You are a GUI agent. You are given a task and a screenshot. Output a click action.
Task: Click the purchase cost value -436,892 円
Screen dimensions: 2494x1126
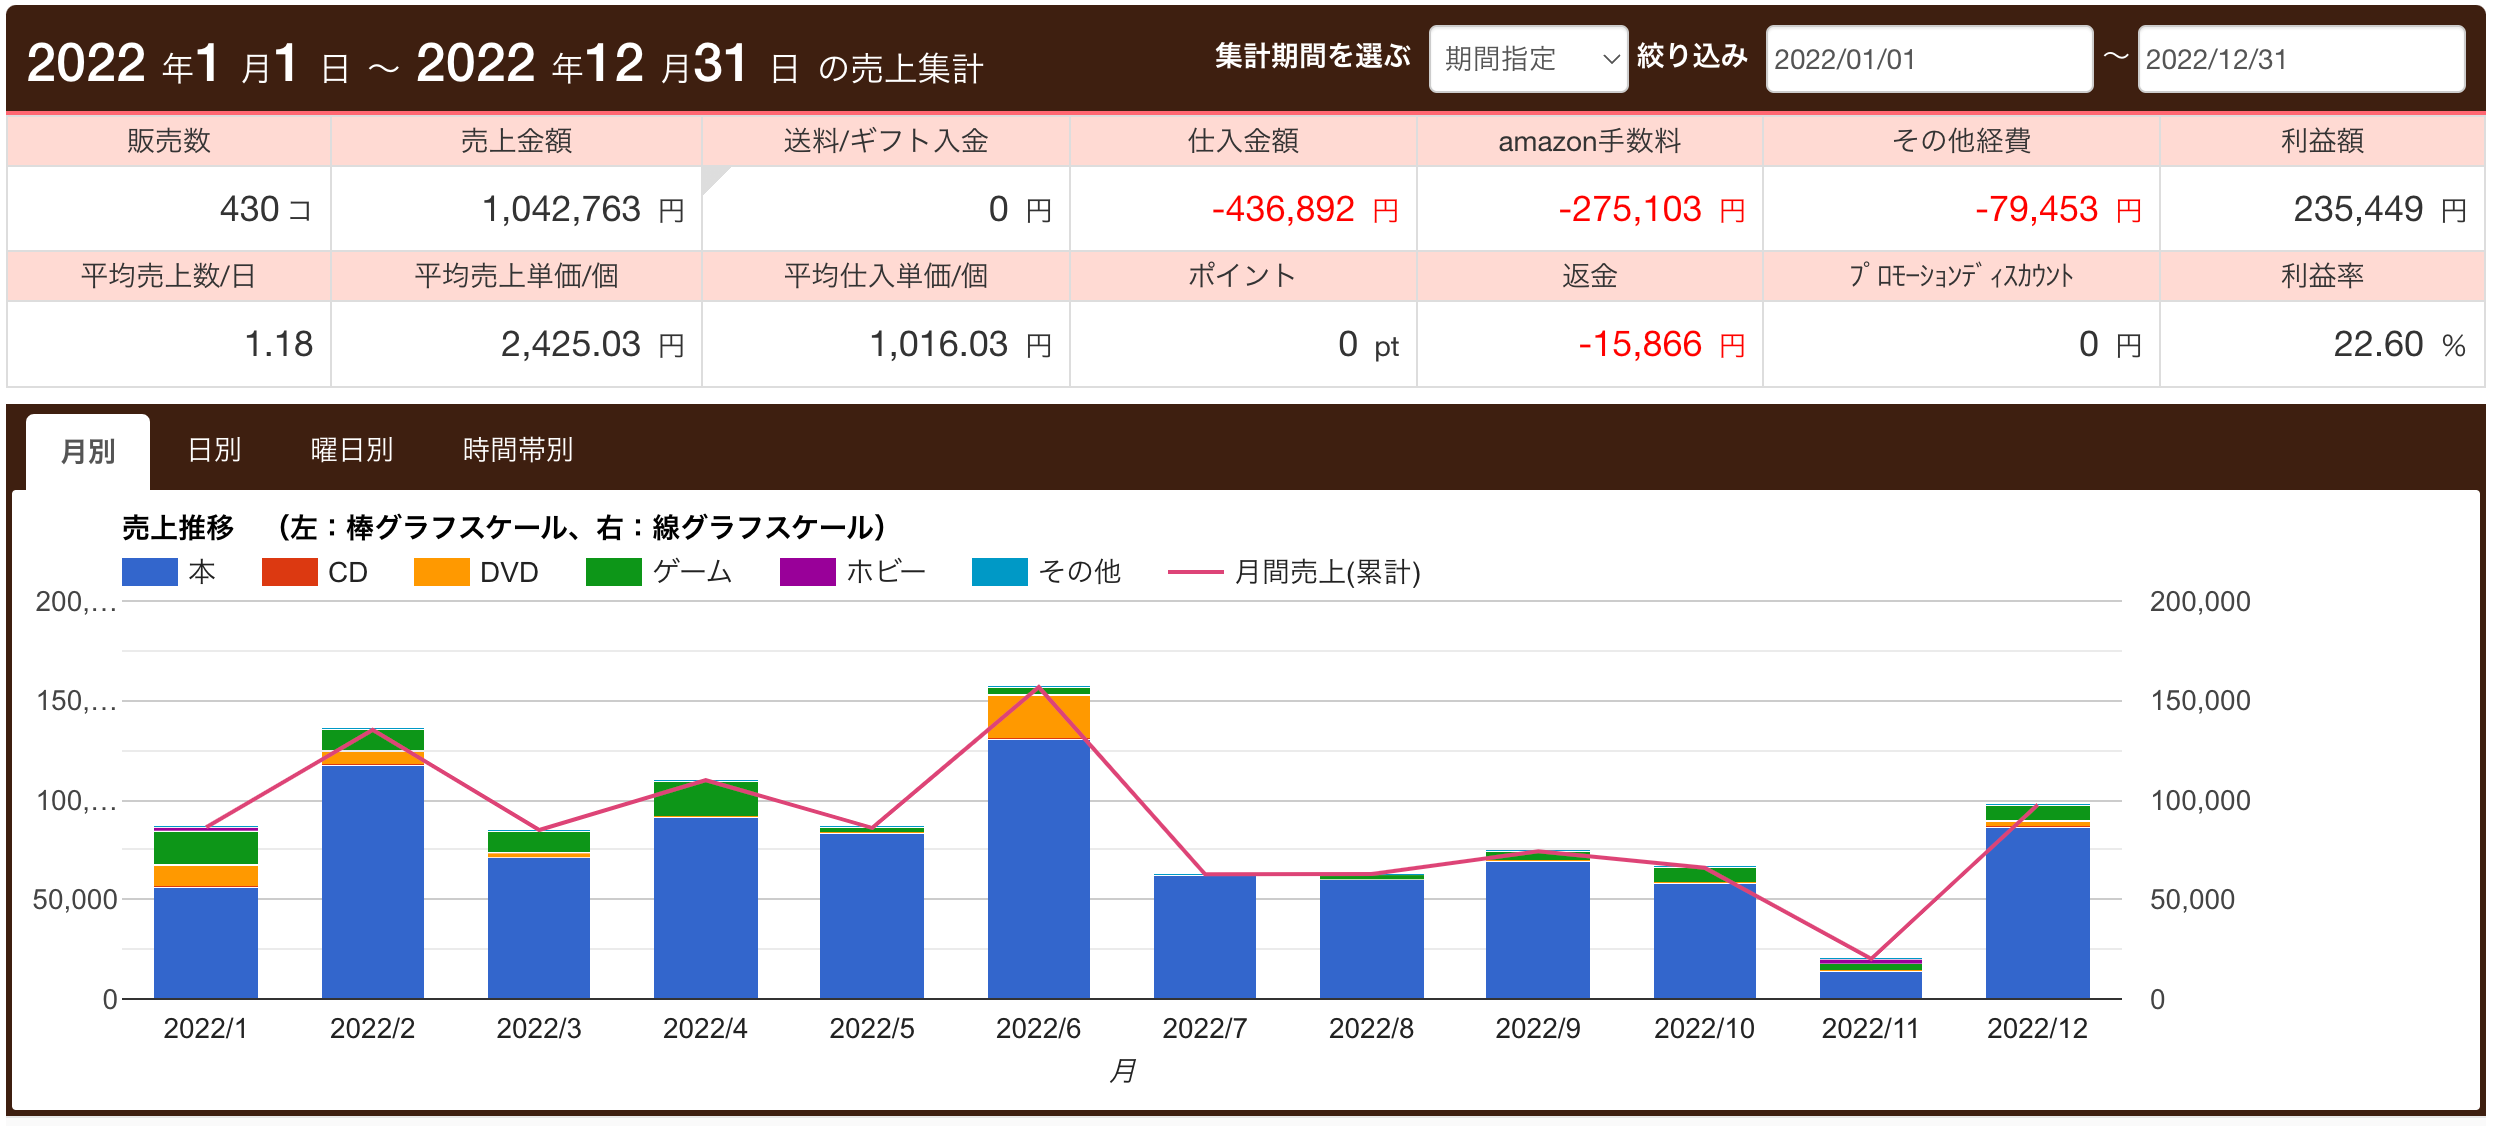pyautogui.click(x=1304, y=209)
